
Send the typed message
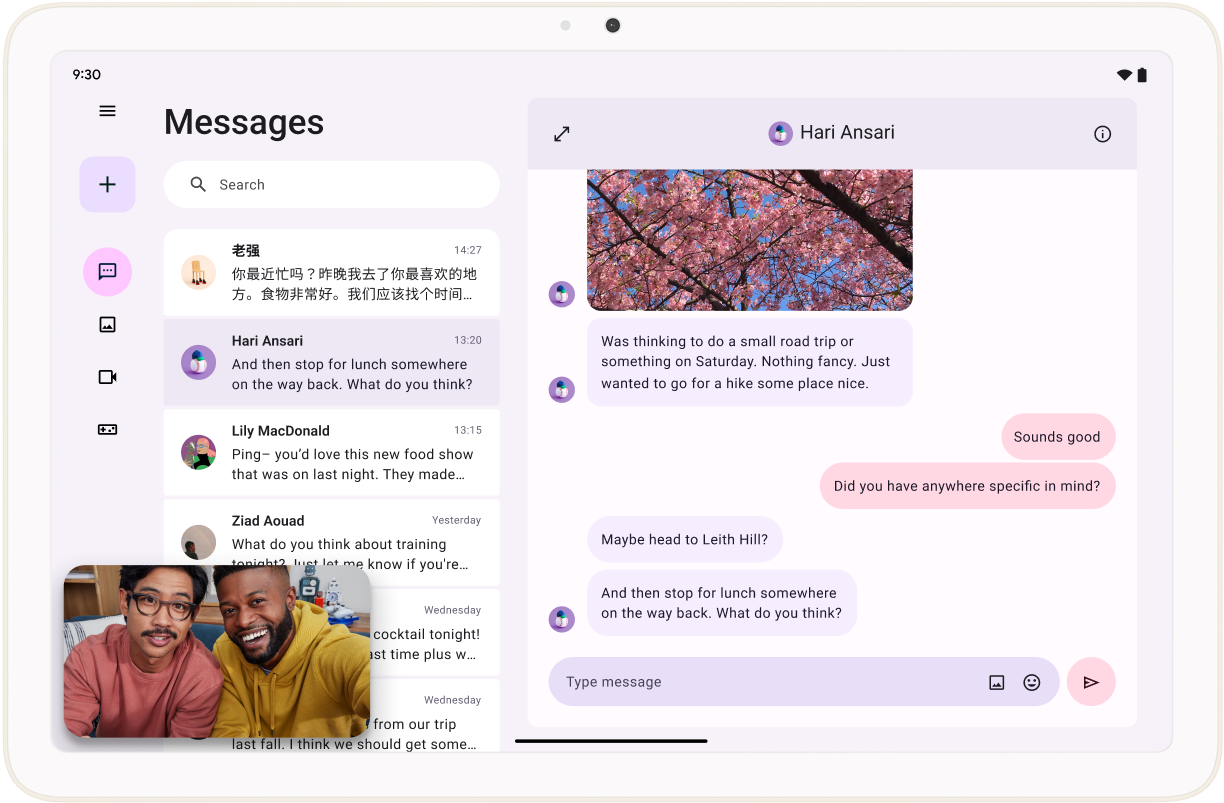(x=1091, y=682)
